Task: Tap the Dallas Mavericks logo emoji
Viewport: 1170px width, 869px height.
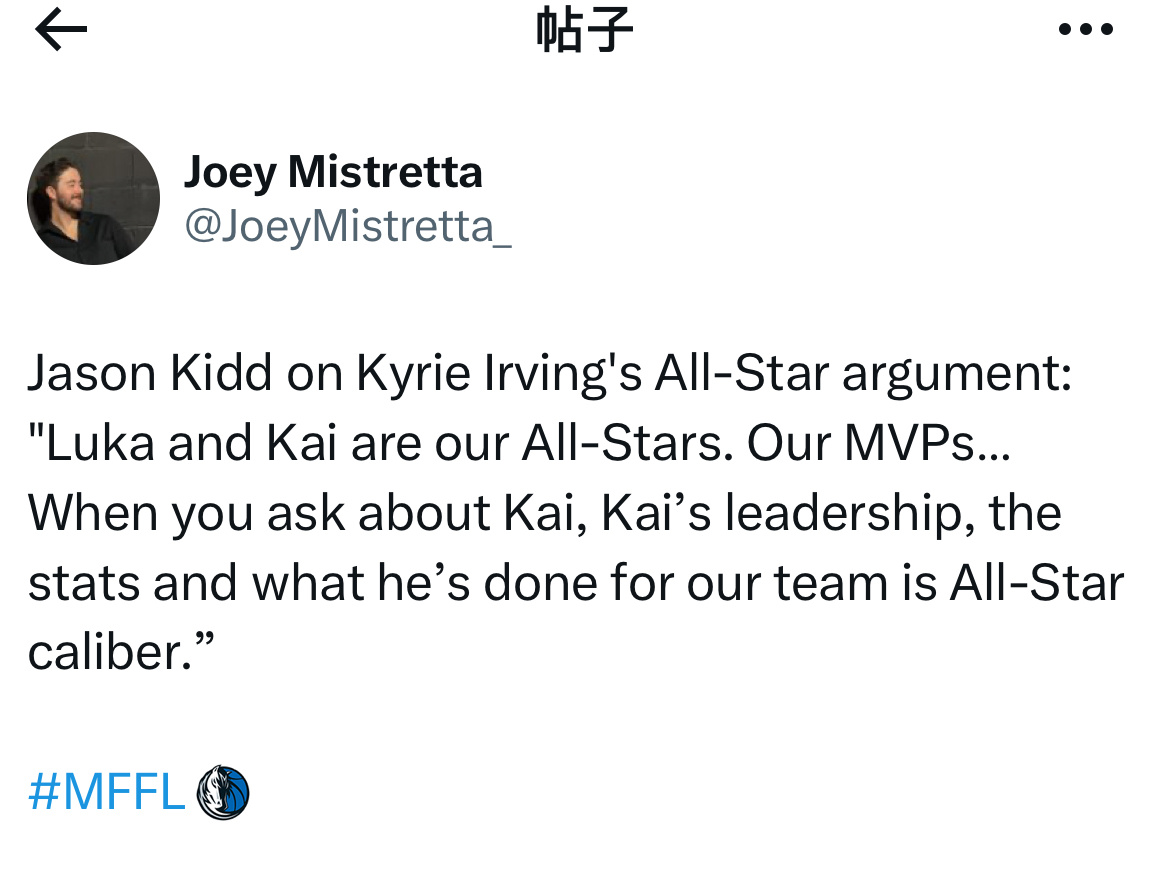Action: [222, 792]
